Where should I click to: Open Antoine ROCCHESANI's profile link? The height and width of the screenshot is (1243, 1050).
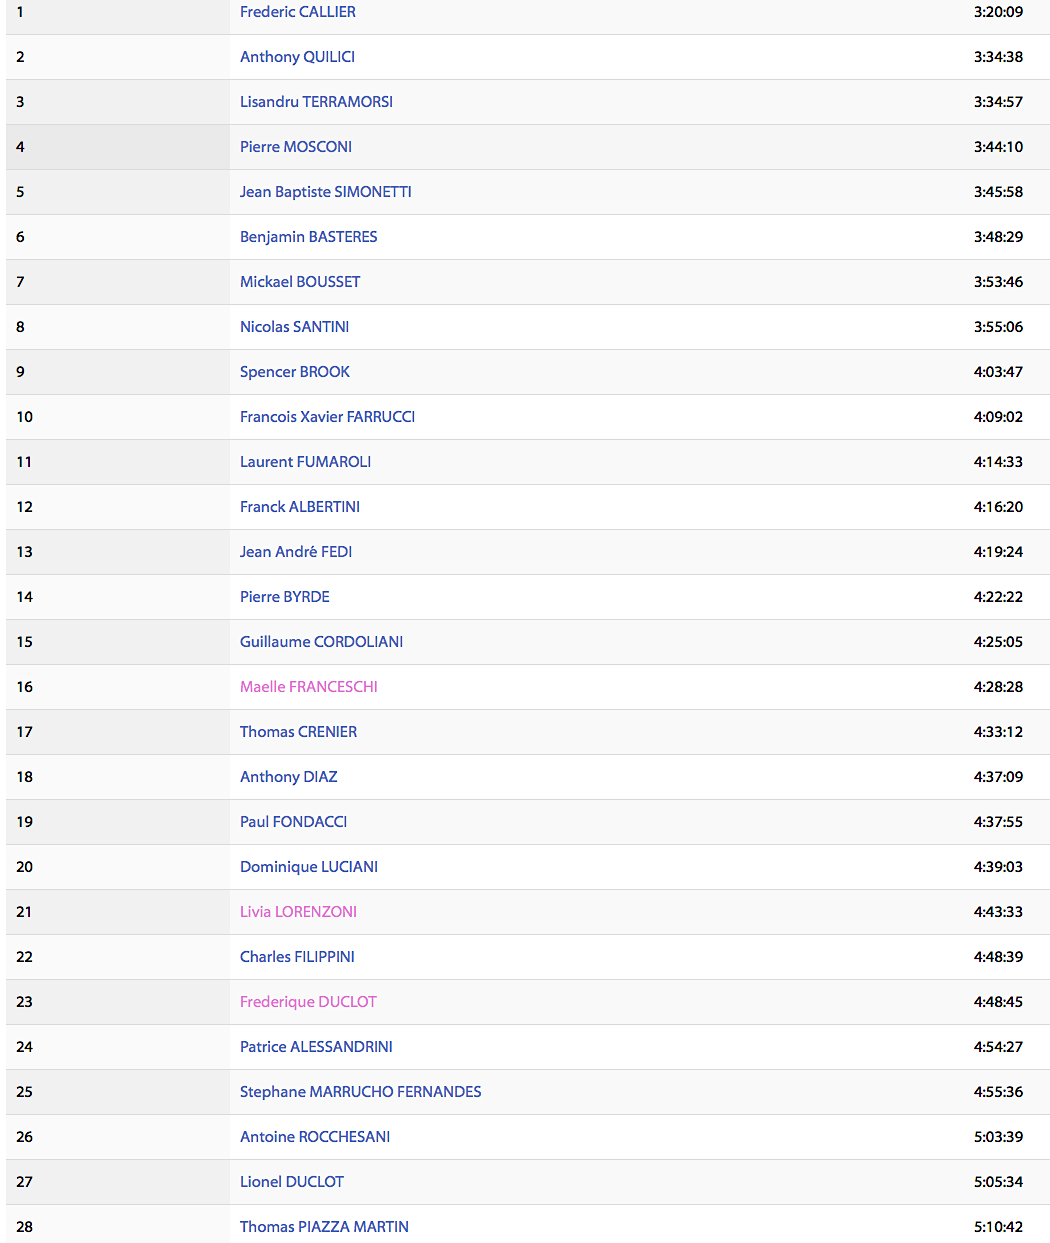coord(314,1137)
